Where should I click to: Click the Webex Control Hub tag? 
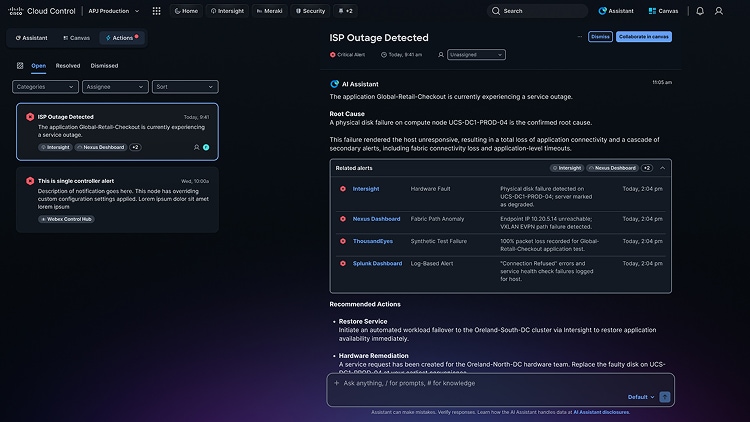coord(66,219)
